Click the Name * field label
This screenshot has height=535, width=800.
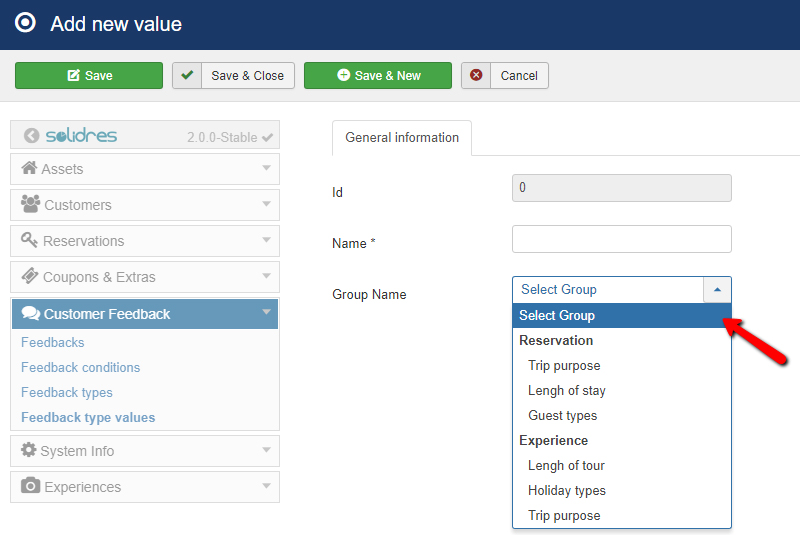click(354, 243)
